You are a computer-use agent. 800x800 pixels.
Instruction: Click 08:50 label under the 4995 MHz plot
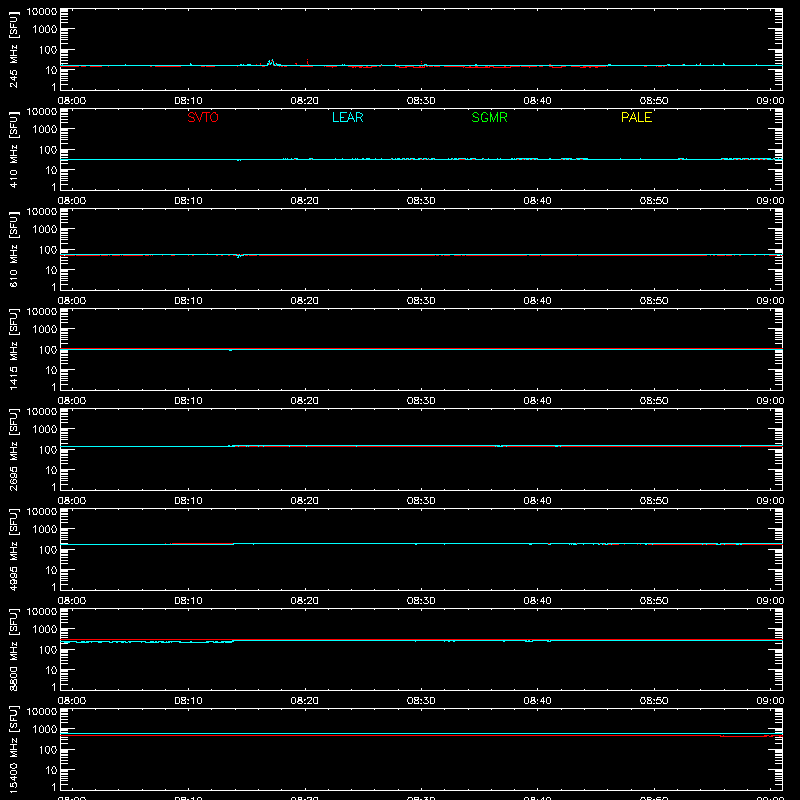[654, 601]
